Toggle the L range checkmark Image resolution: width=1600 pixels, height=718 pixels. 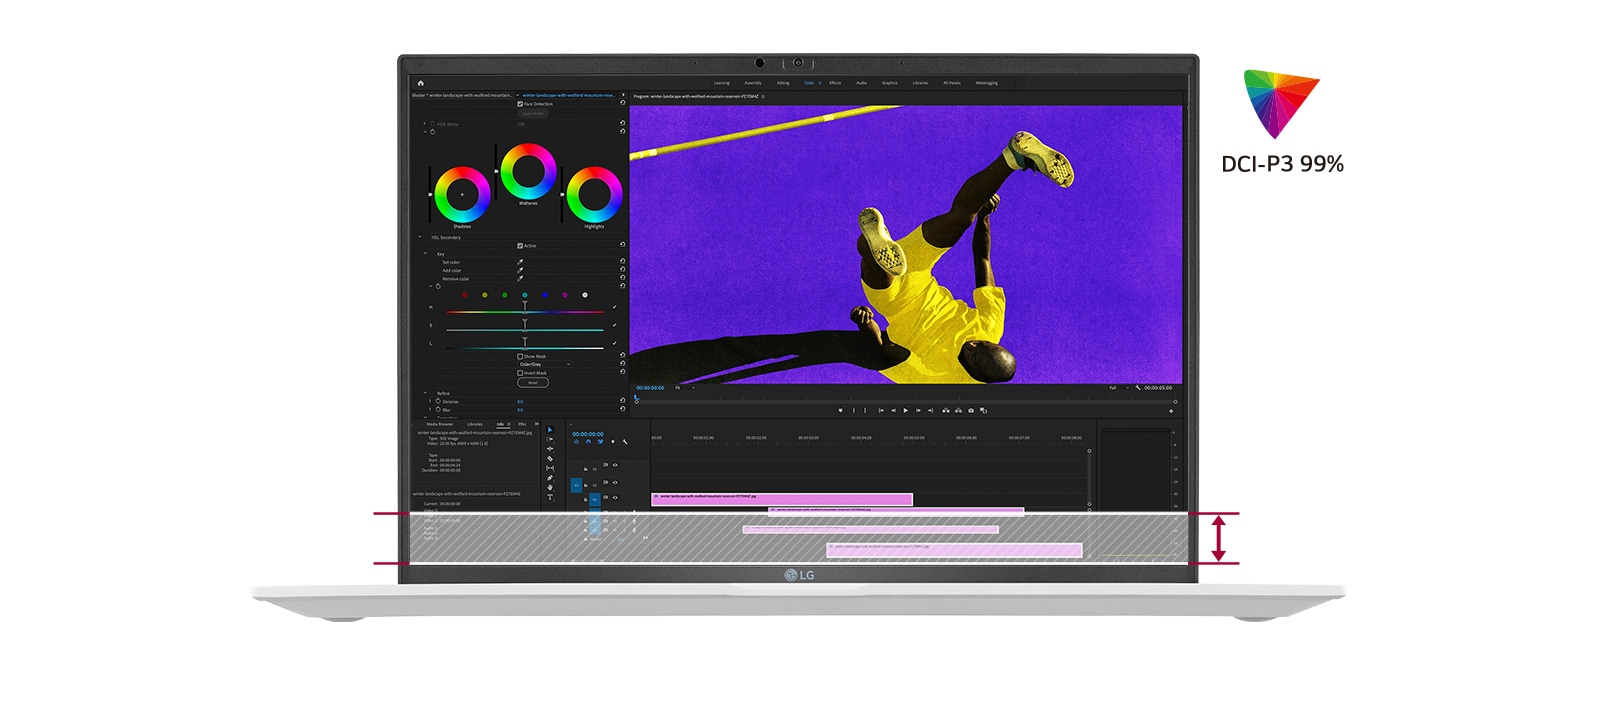[614, 343]
